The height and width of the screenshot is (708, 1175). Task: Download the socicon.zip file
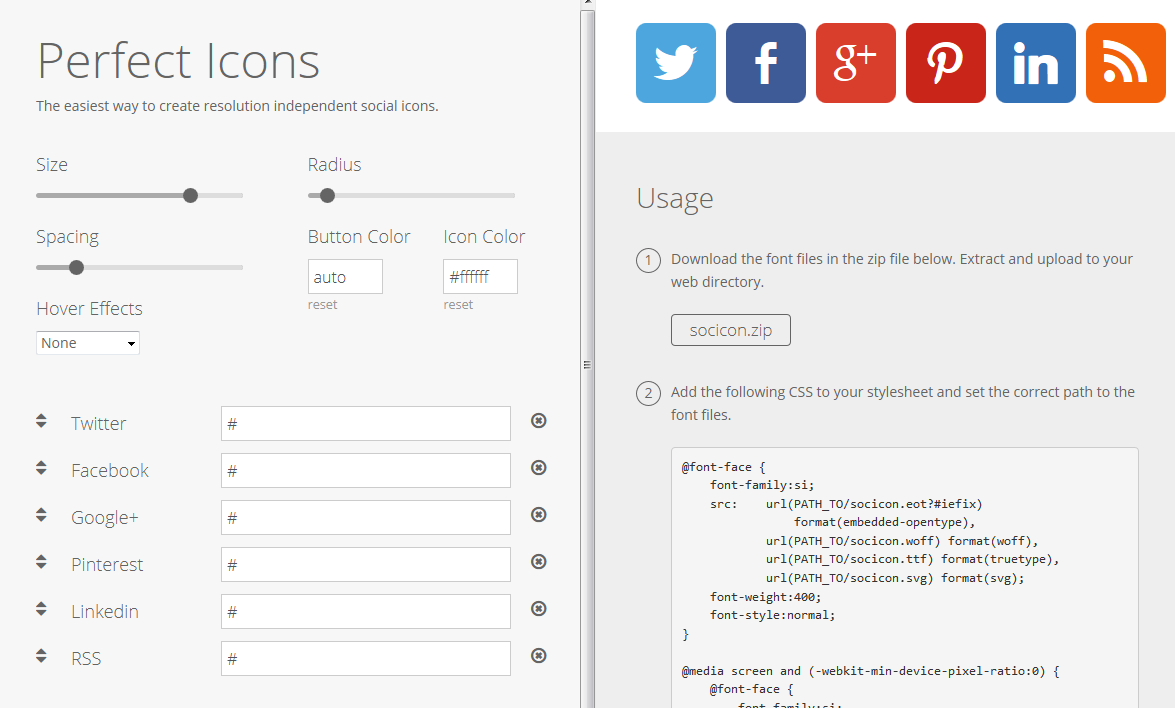[730, 329]
